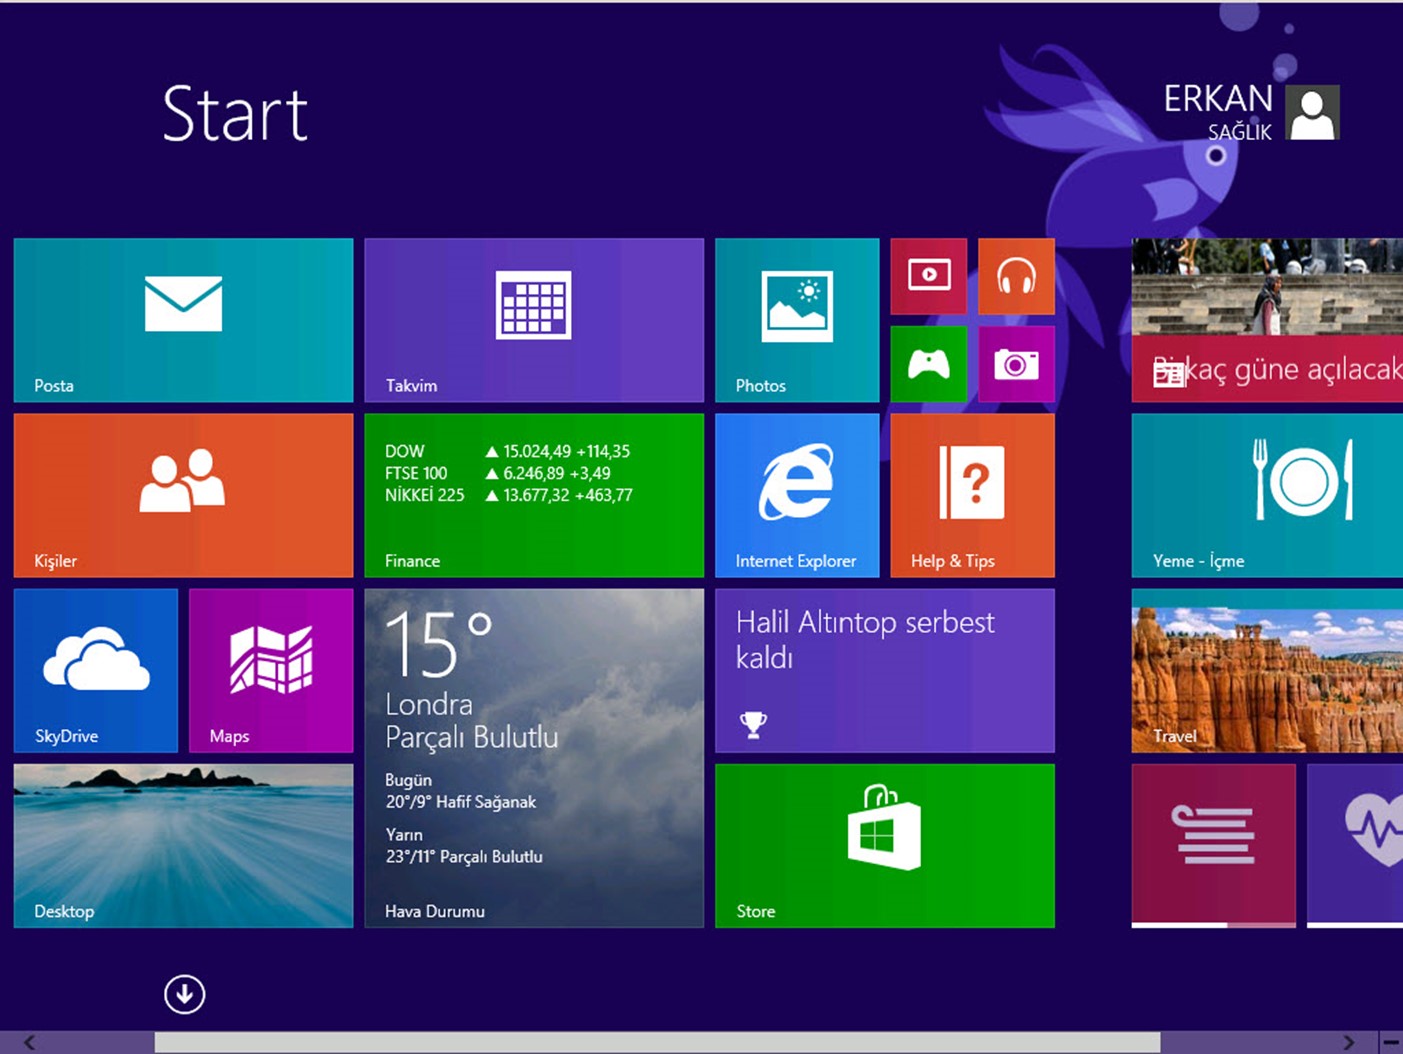Open the Desktop tile
This screenshot has width=1403, height=1054.
click(x=183, y=846)
